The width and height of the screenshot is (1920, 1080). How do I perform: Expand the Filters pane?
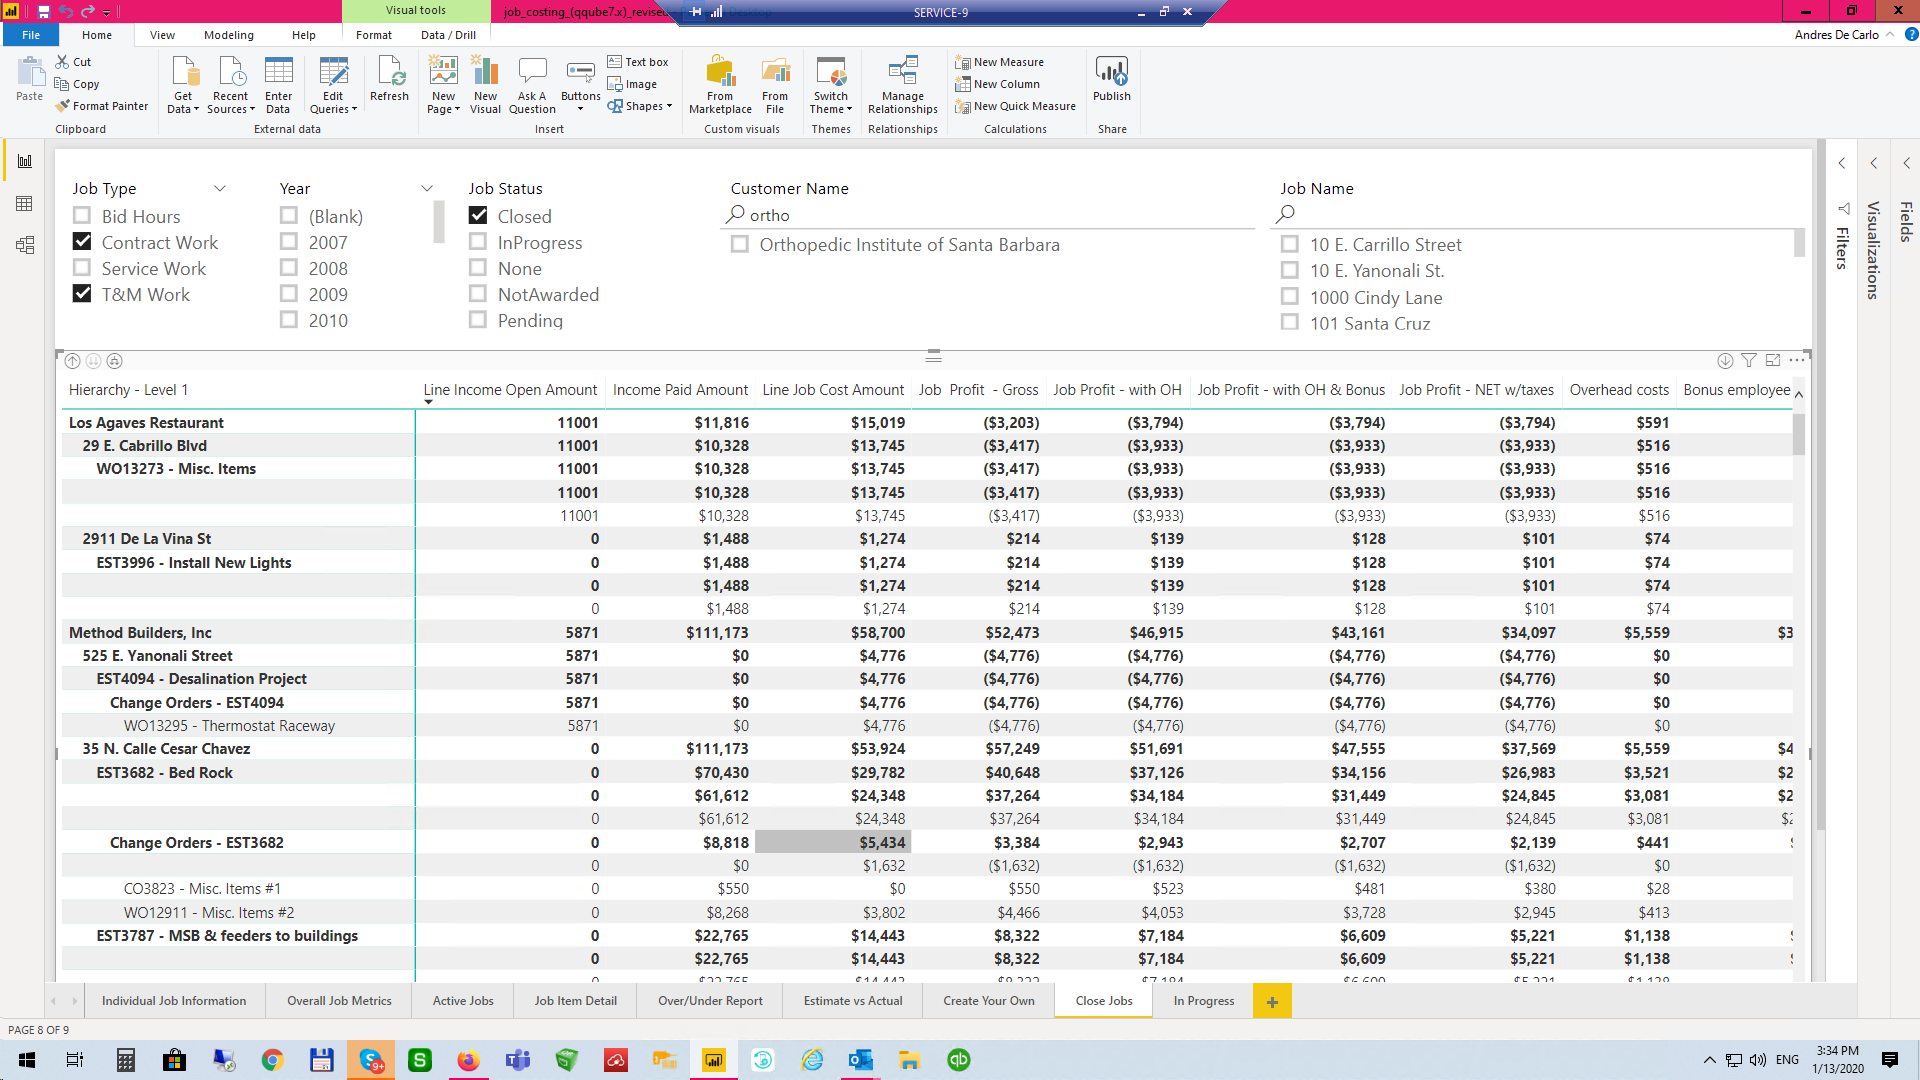(x=1842, y=163)
